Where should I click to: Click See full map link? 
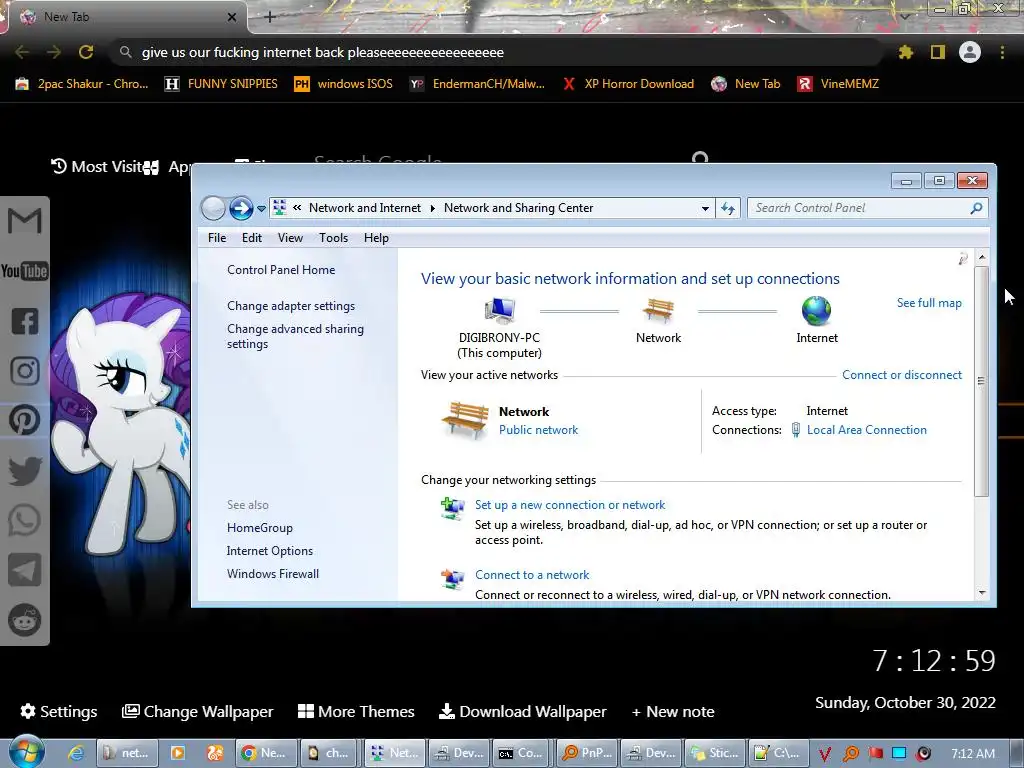pos(929,303)
